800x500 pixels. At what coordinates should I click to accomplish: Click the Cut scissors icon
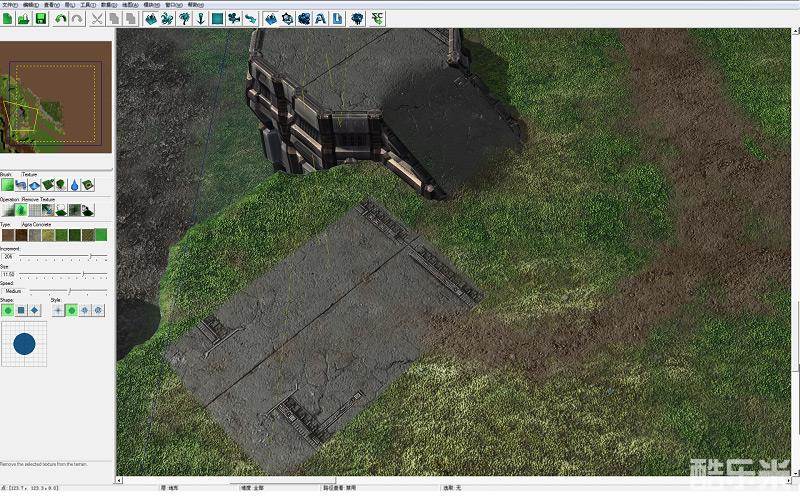pyautogui.click(x=97, y=18)
